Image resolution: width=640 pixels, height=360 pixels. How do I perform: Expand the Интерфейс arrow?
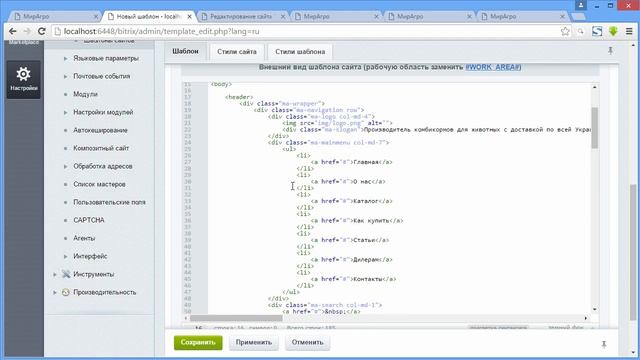tap(65, 256)
